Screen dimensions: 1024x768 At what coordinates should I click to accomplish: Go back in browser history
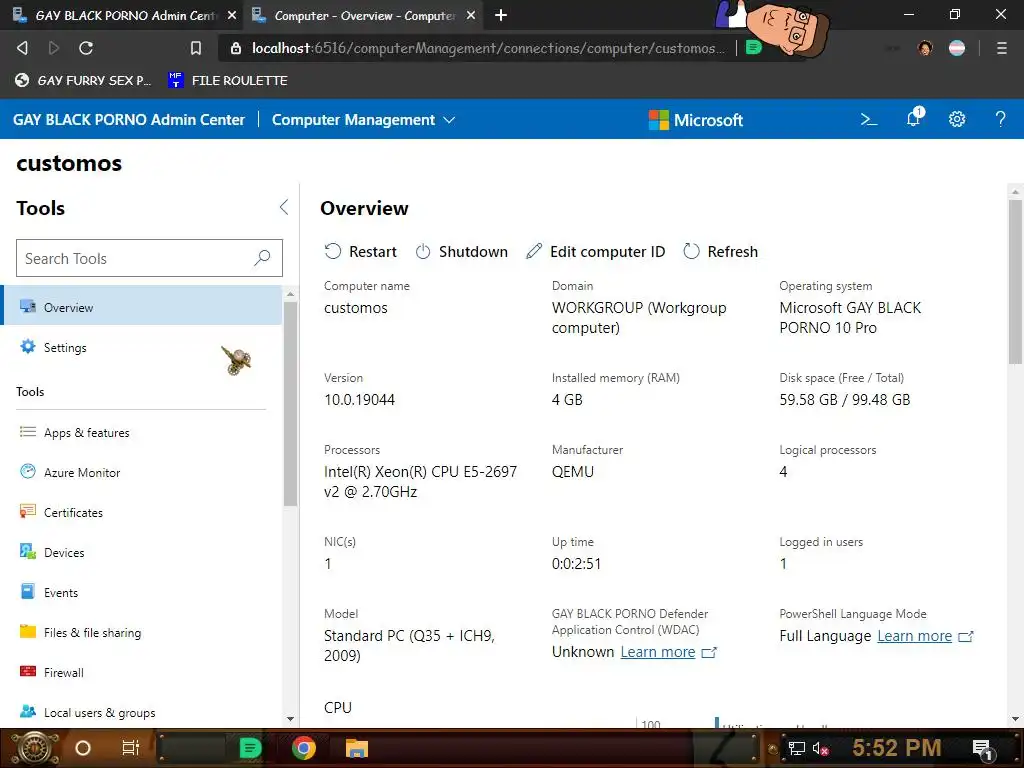[x=22, y=48]
